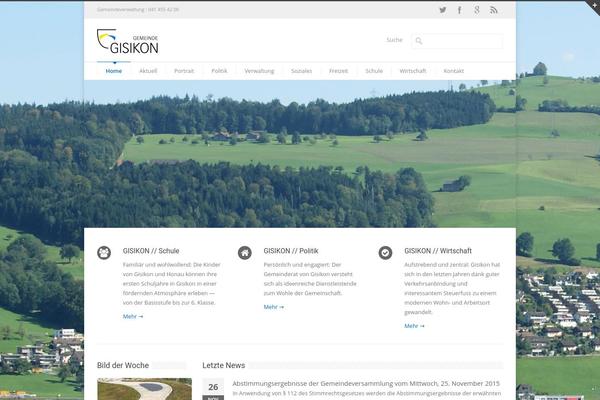Select the Home menu item
This screenshot has width=600, height=400.
(114, 71)
